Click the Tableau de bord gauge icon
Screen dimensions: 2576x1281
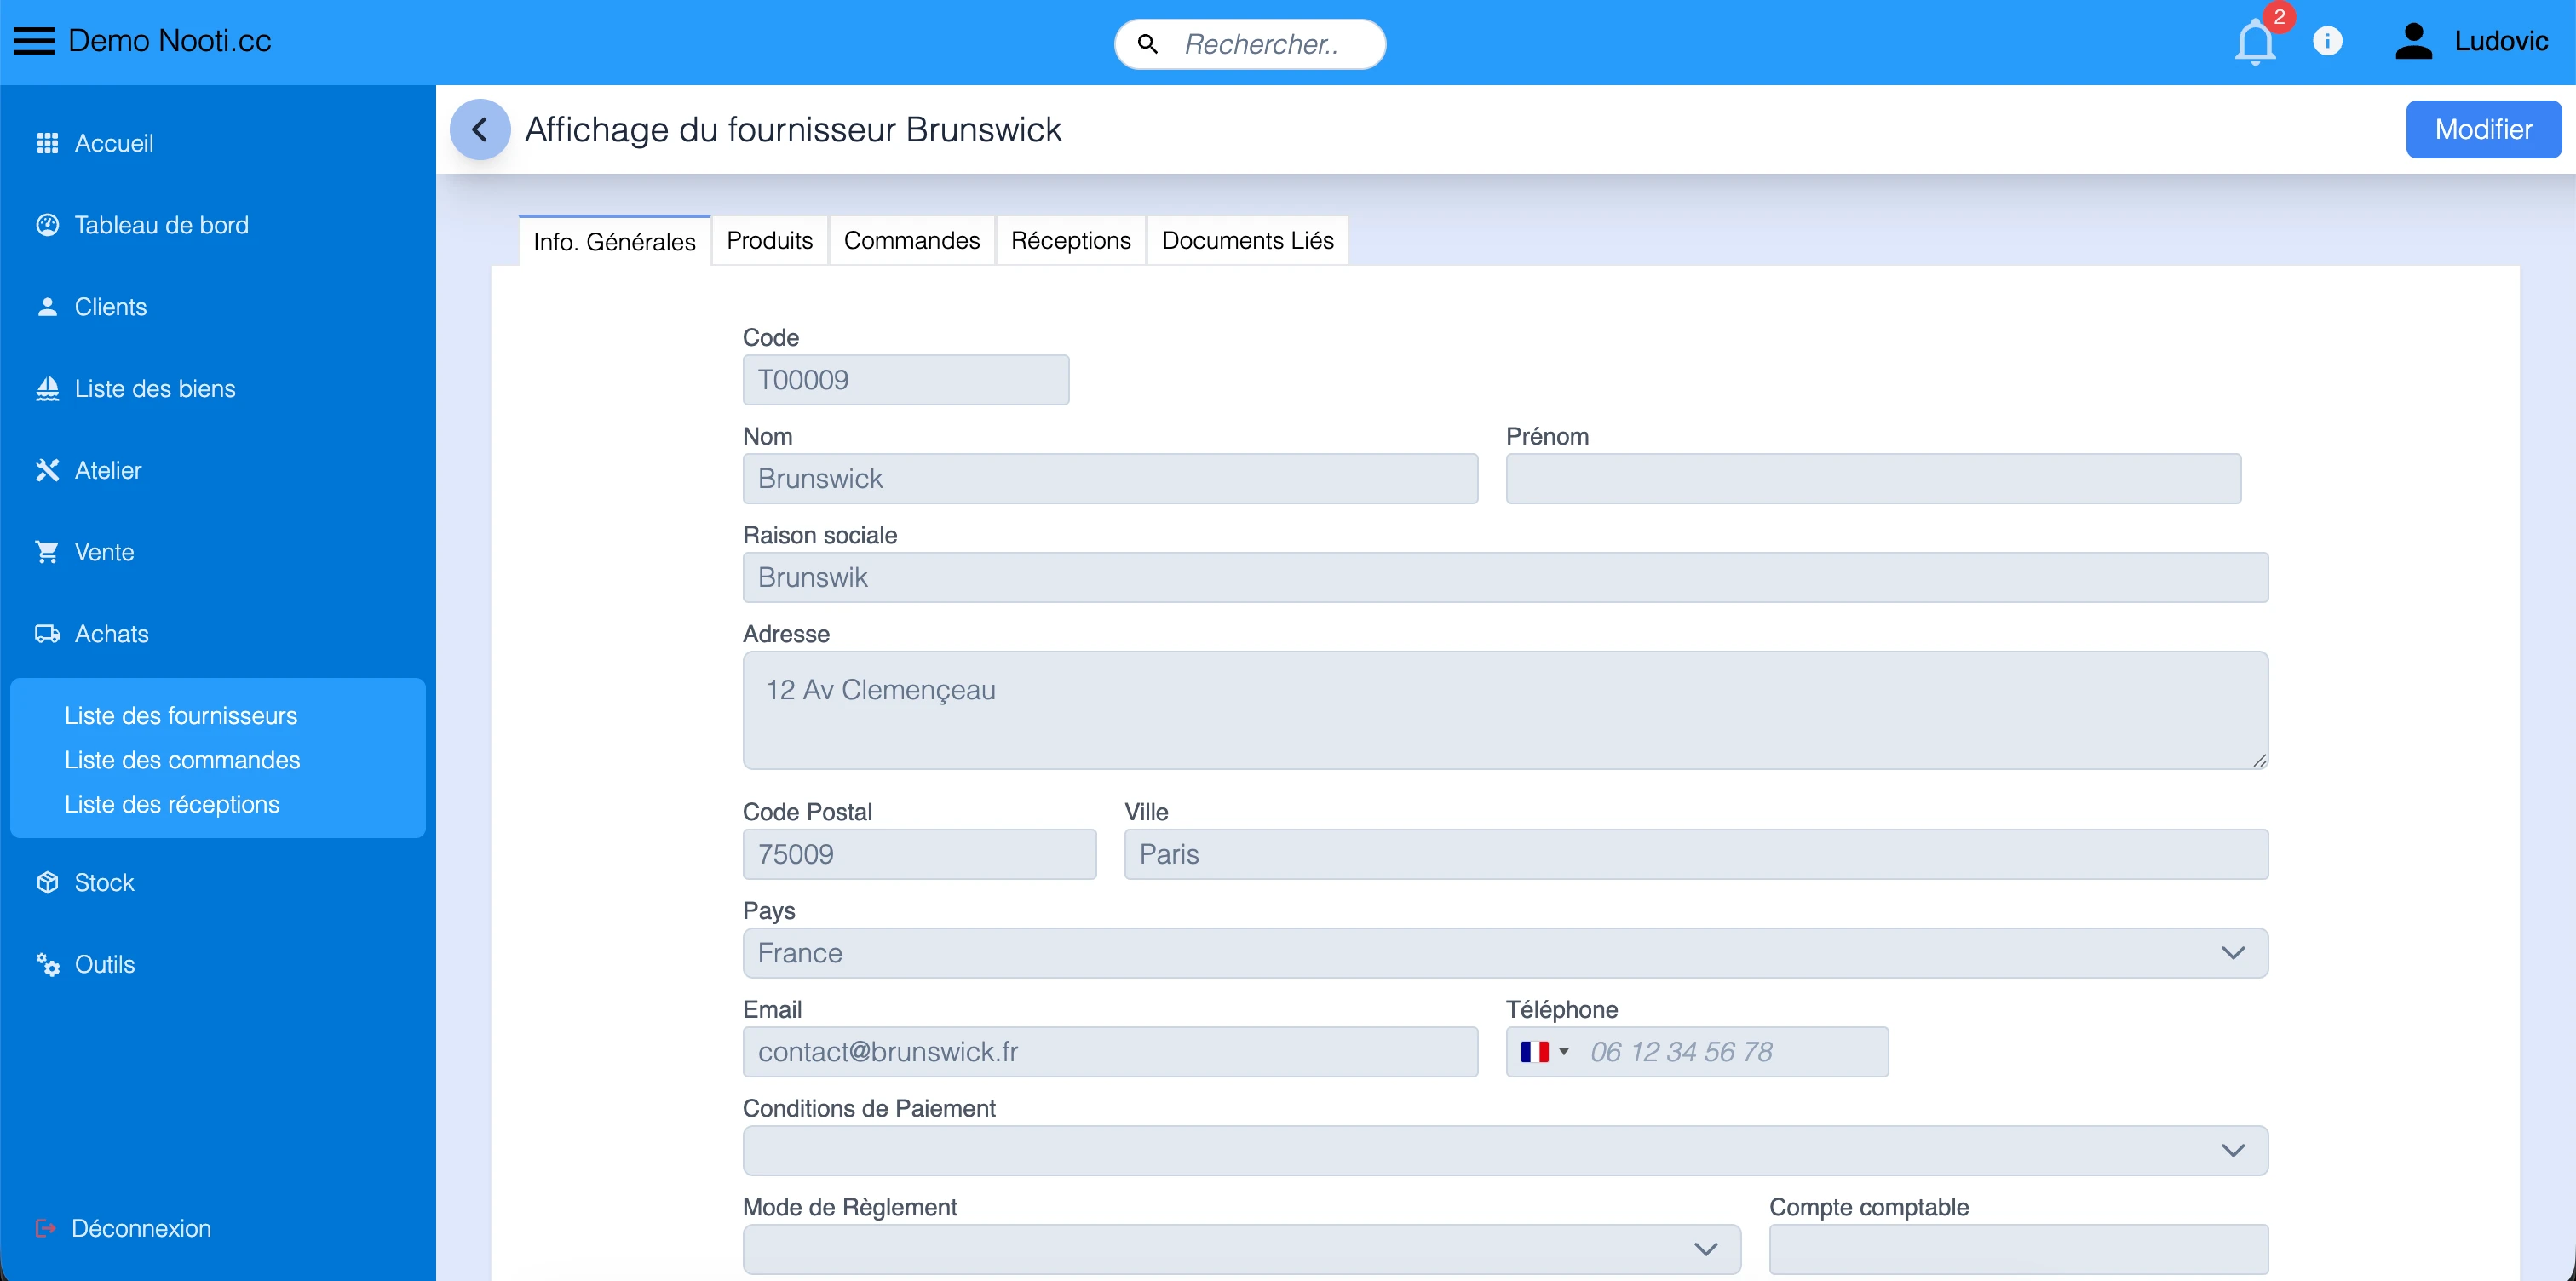(47, 224)
